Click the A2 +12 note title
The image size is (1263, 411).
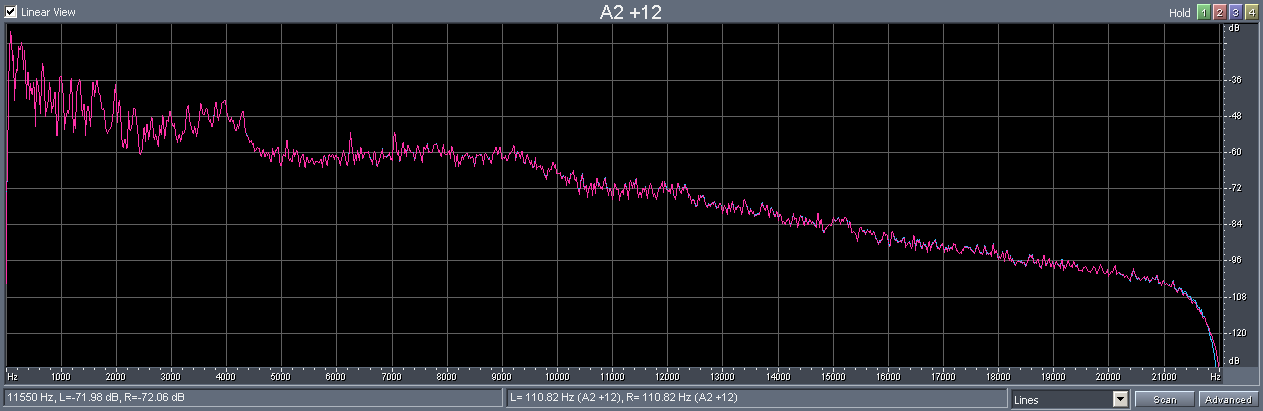pos(630,13)
